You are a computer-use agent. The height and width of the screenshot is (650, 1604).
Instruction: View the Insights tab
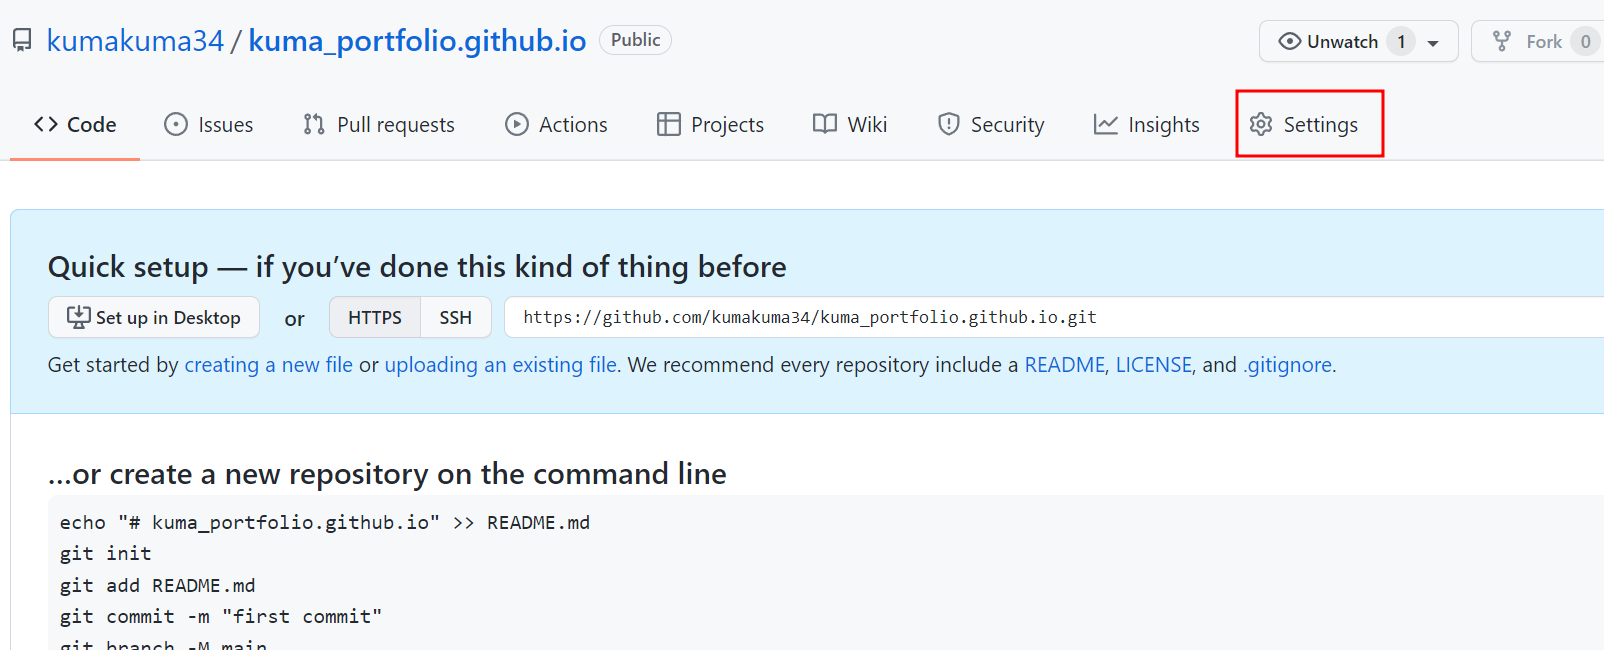coord(1146,124)
